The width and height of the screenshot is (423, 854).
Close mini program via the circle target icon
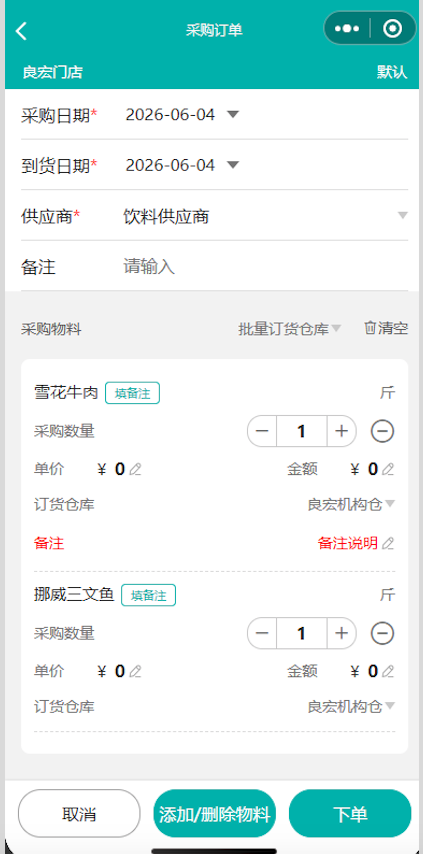coord(393,28)
